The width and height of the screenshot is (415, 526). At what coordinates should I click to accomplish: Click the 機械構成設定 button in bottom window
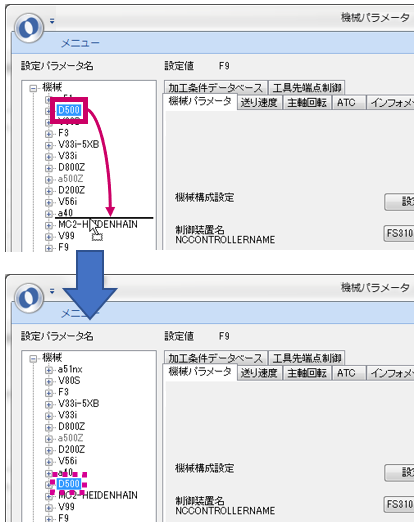399,472
